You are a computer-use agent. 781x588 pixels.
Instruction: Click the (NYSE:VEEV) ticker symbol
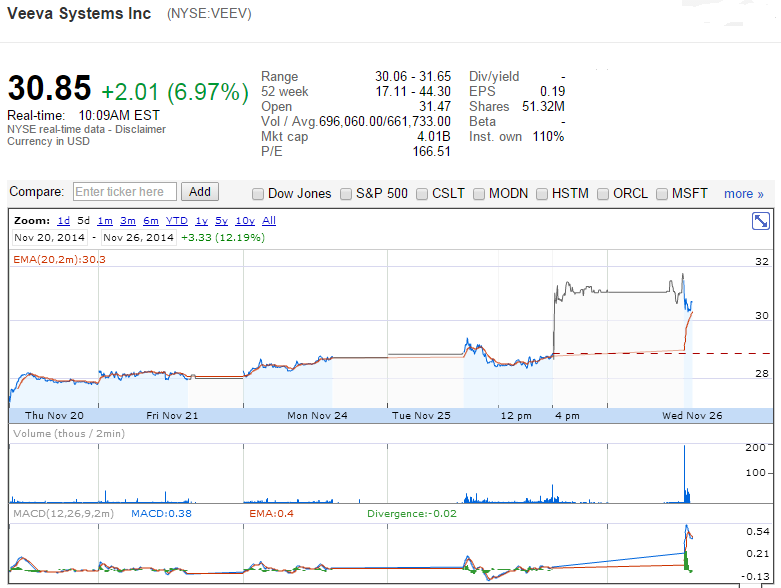pyautogui.click(x=209, y=13)
